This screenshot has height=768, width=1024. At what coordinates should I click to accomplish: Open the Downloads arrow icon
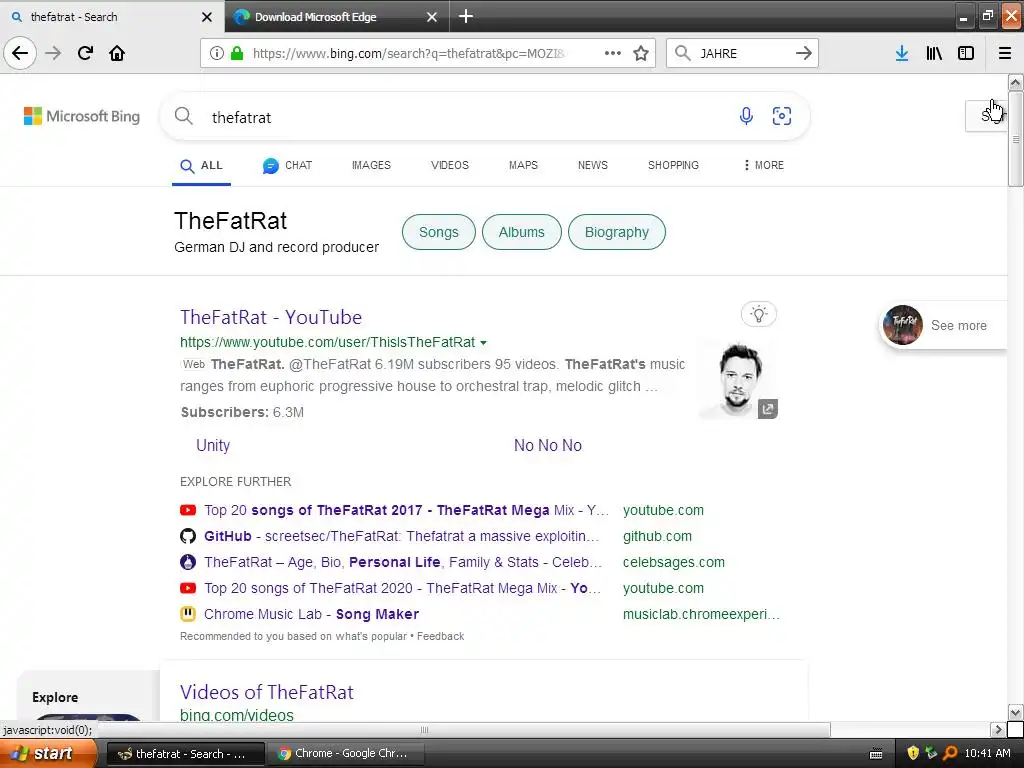pyautogui.click(x=902, y=53)
